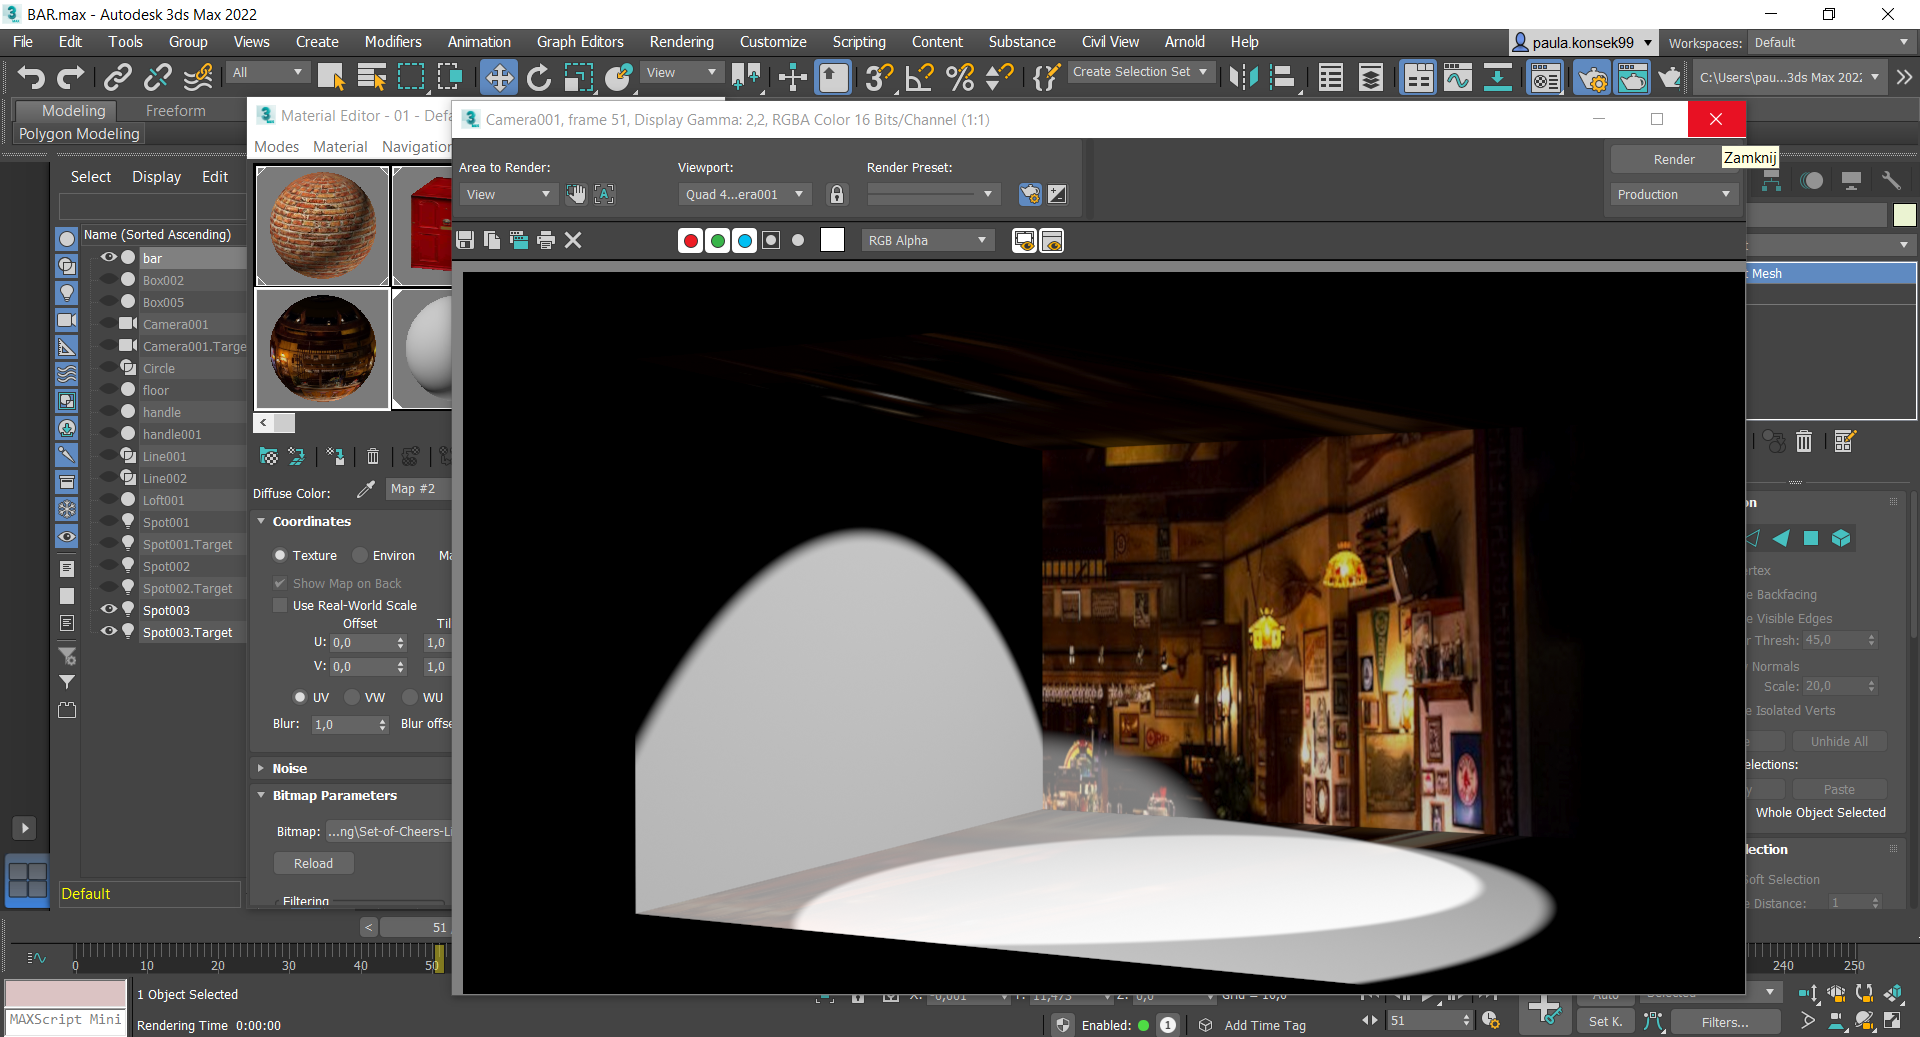Select the Select by Name toolbar icon

[372, 77]
